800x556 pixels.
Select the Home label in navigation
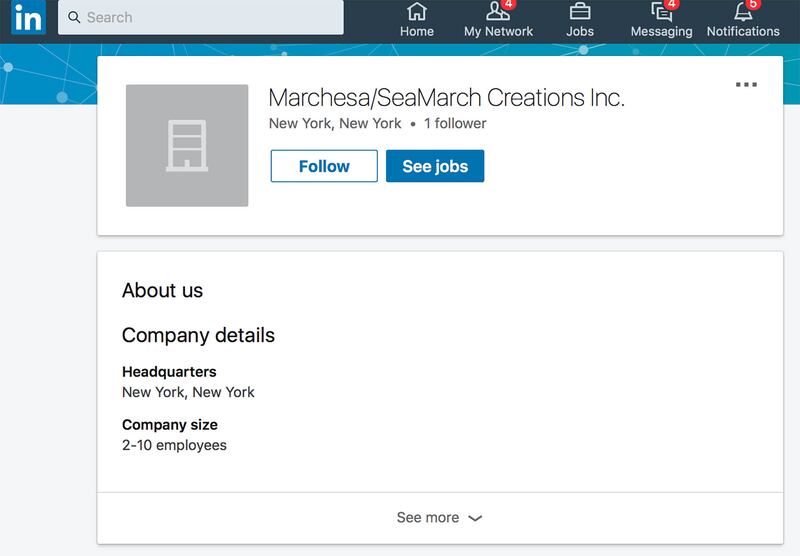click(x=417, y=32)
